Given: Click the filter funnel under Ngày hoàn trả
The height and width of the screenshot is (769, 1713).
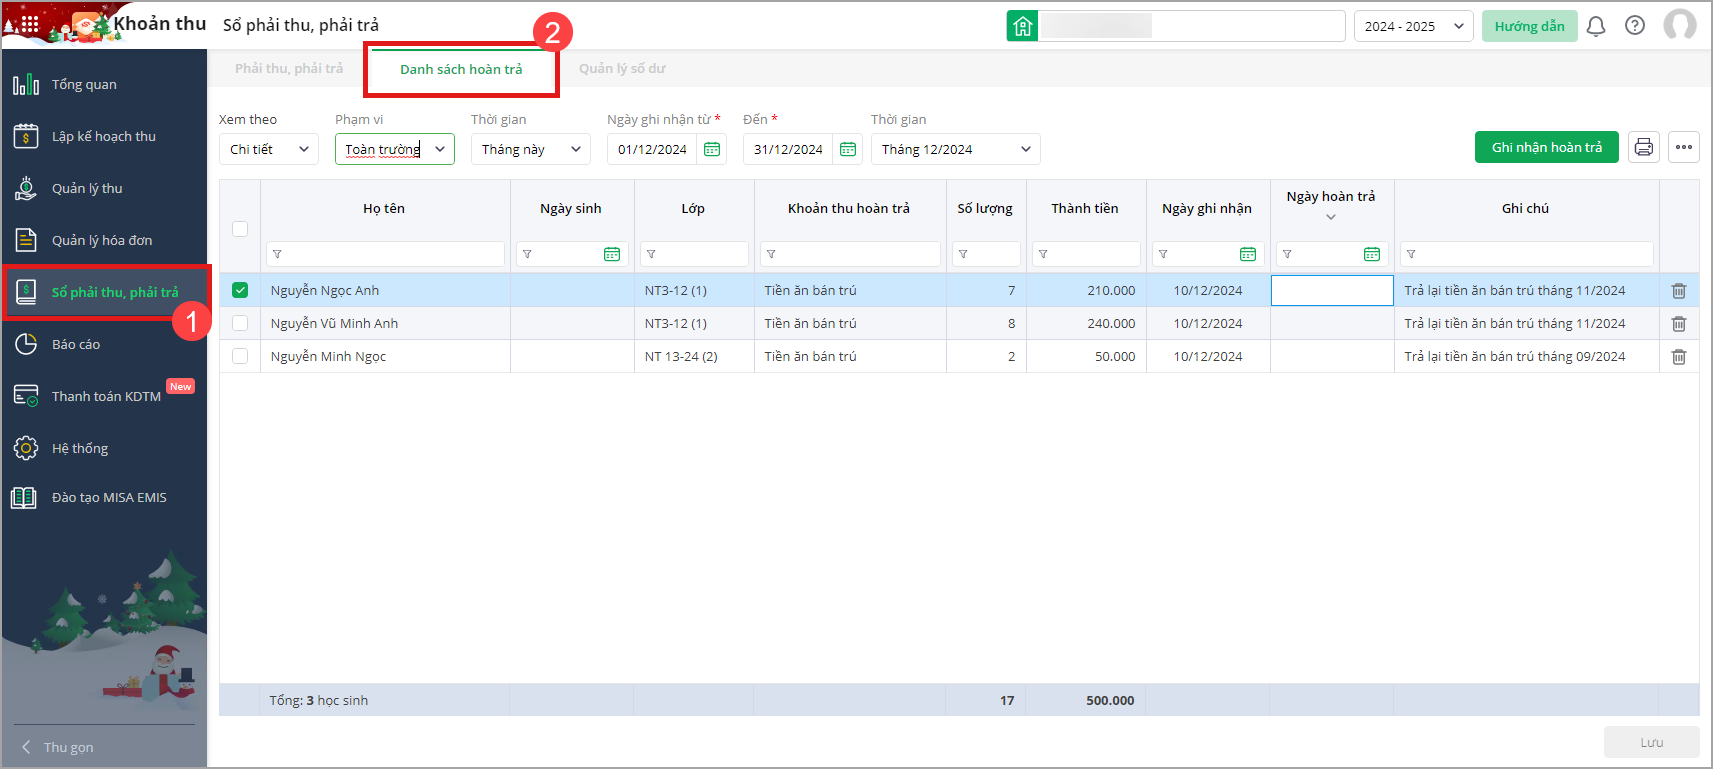Looking at the screenshot, I should tap(1287, 254).
